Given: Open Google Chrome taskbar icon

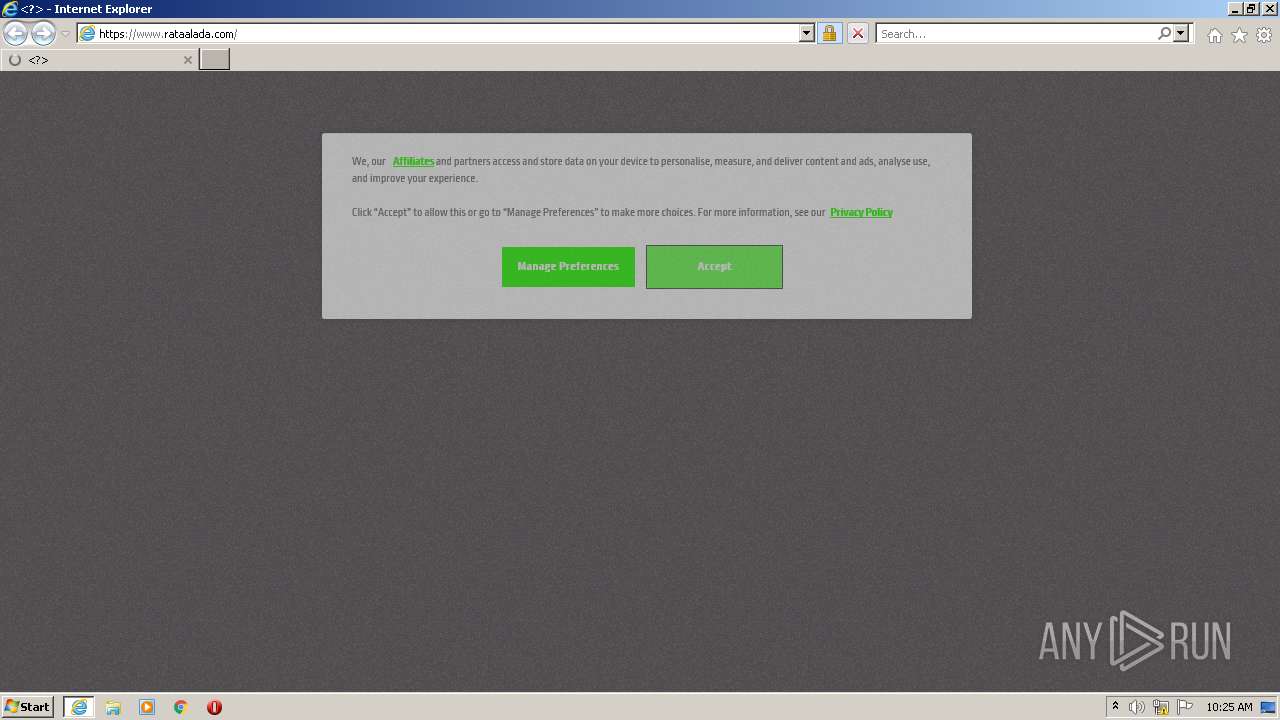Looking at the screenshot, I should (181, 707).
